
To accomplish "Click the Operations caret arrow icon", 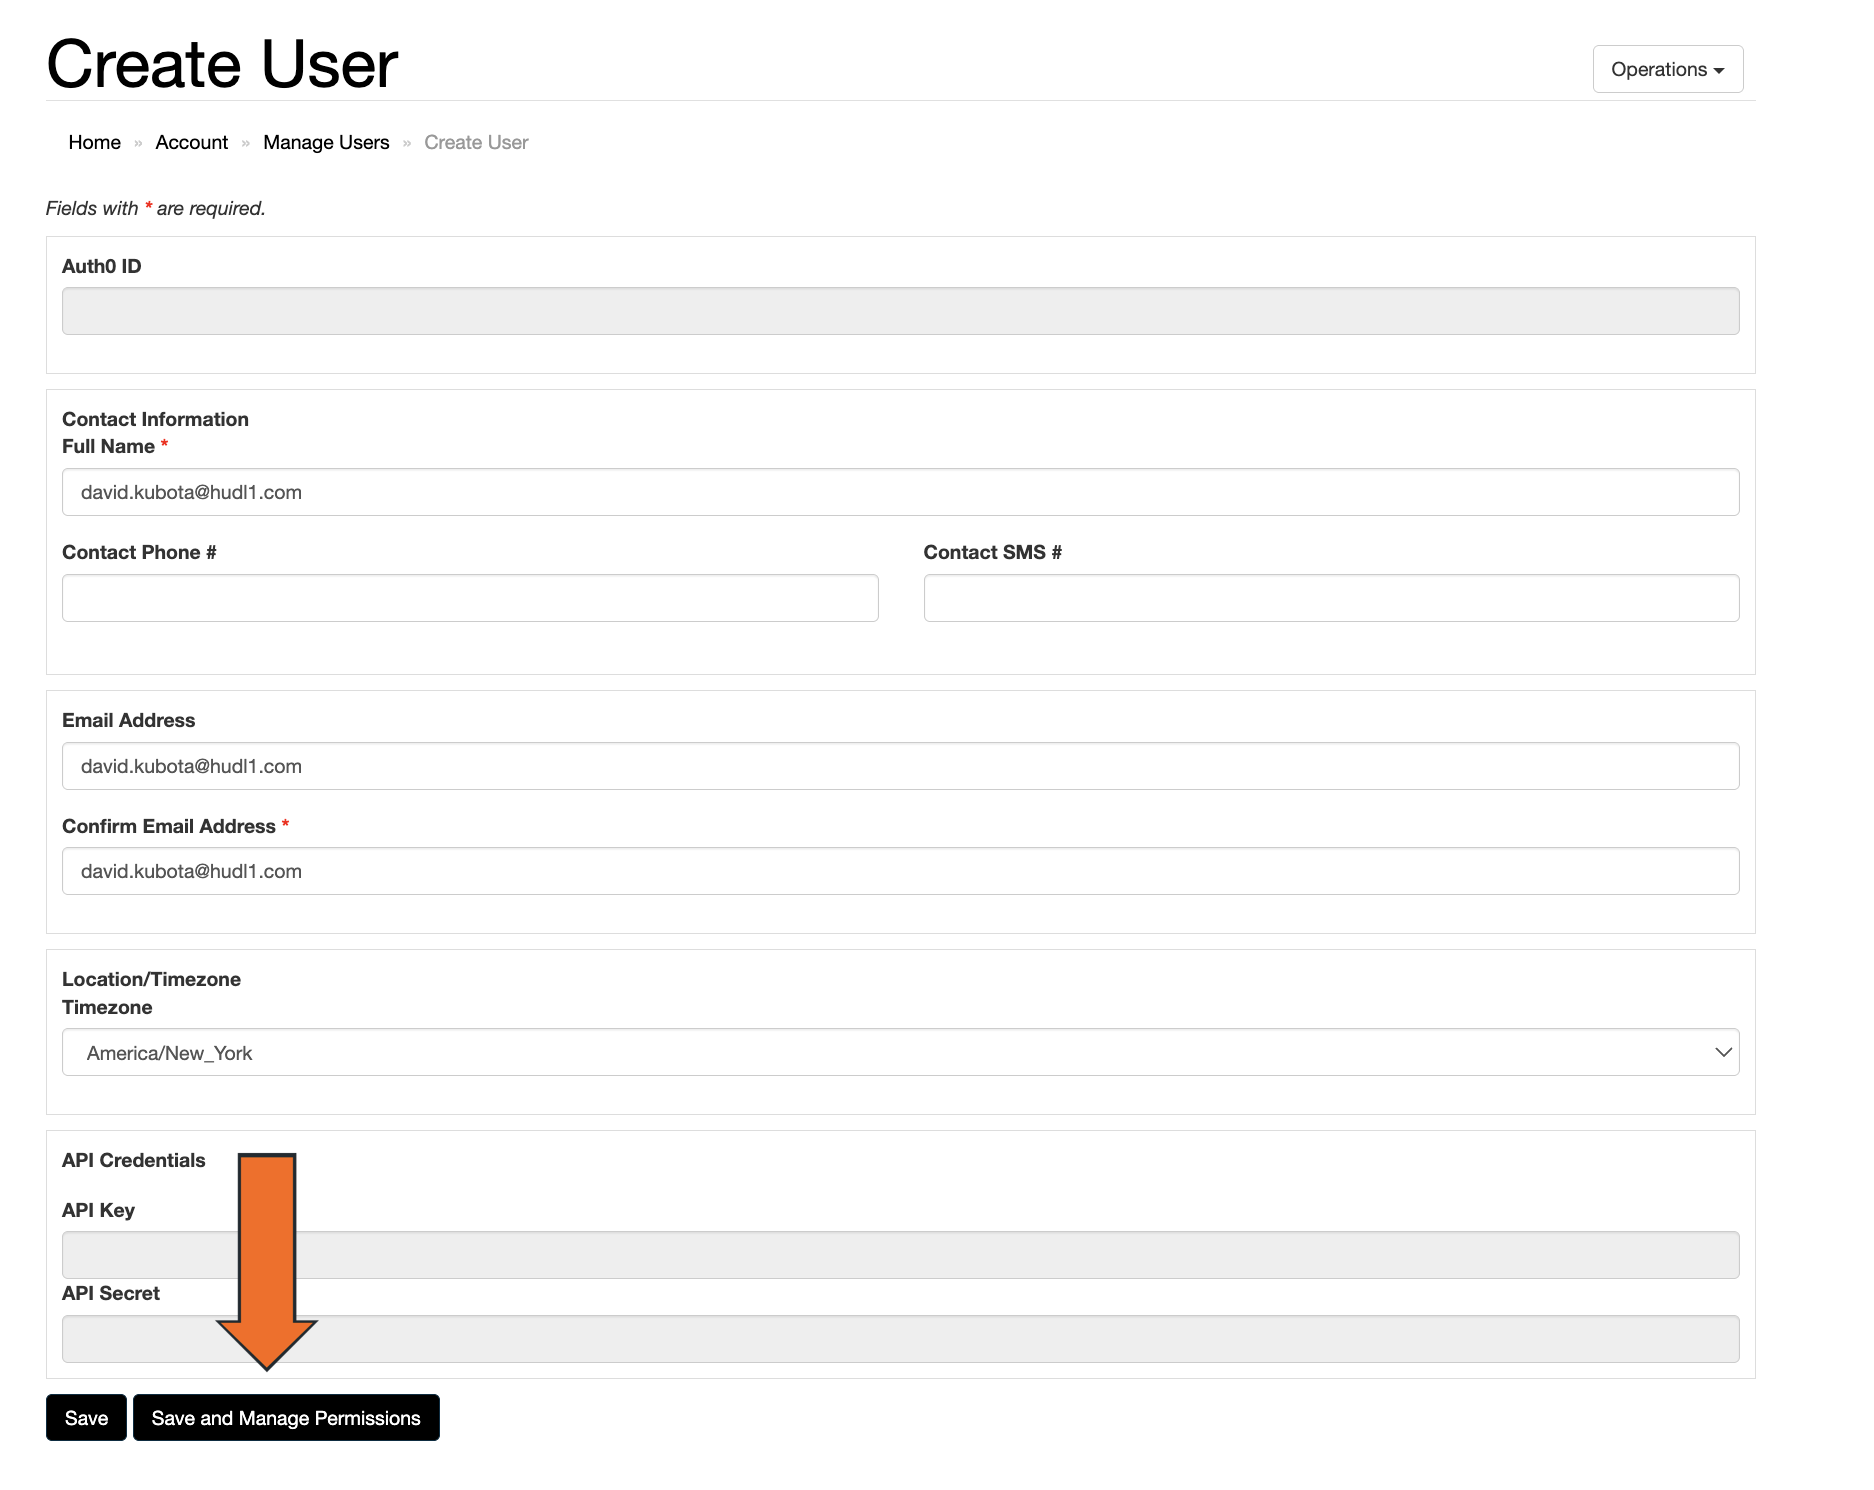I will tap(1719, 70).
